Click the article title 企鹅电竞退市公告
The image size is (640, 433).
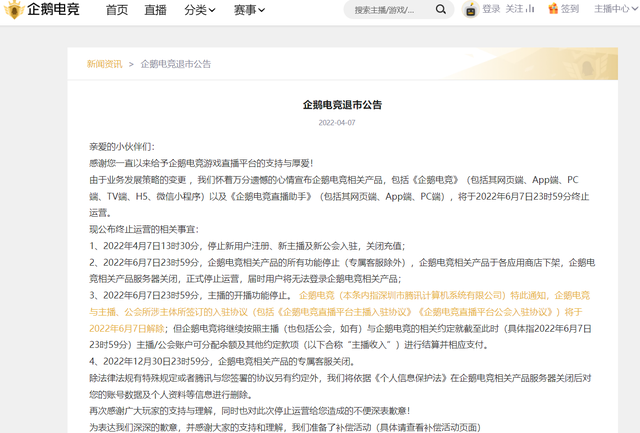(x=342, y=105)
